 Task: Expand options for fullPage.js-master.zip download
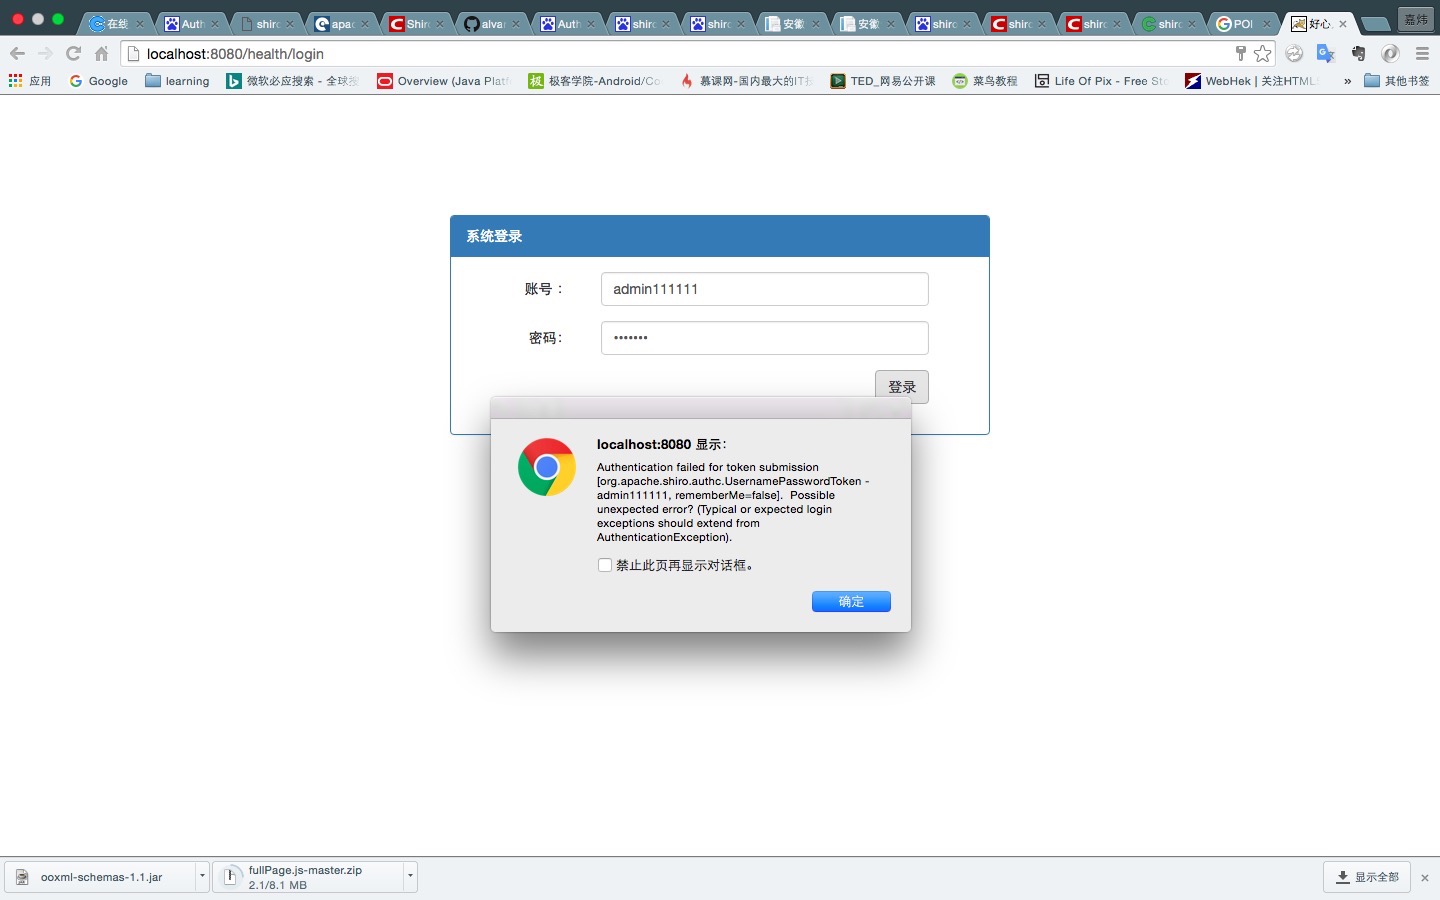pyautogui.click(x=410, y=877)
